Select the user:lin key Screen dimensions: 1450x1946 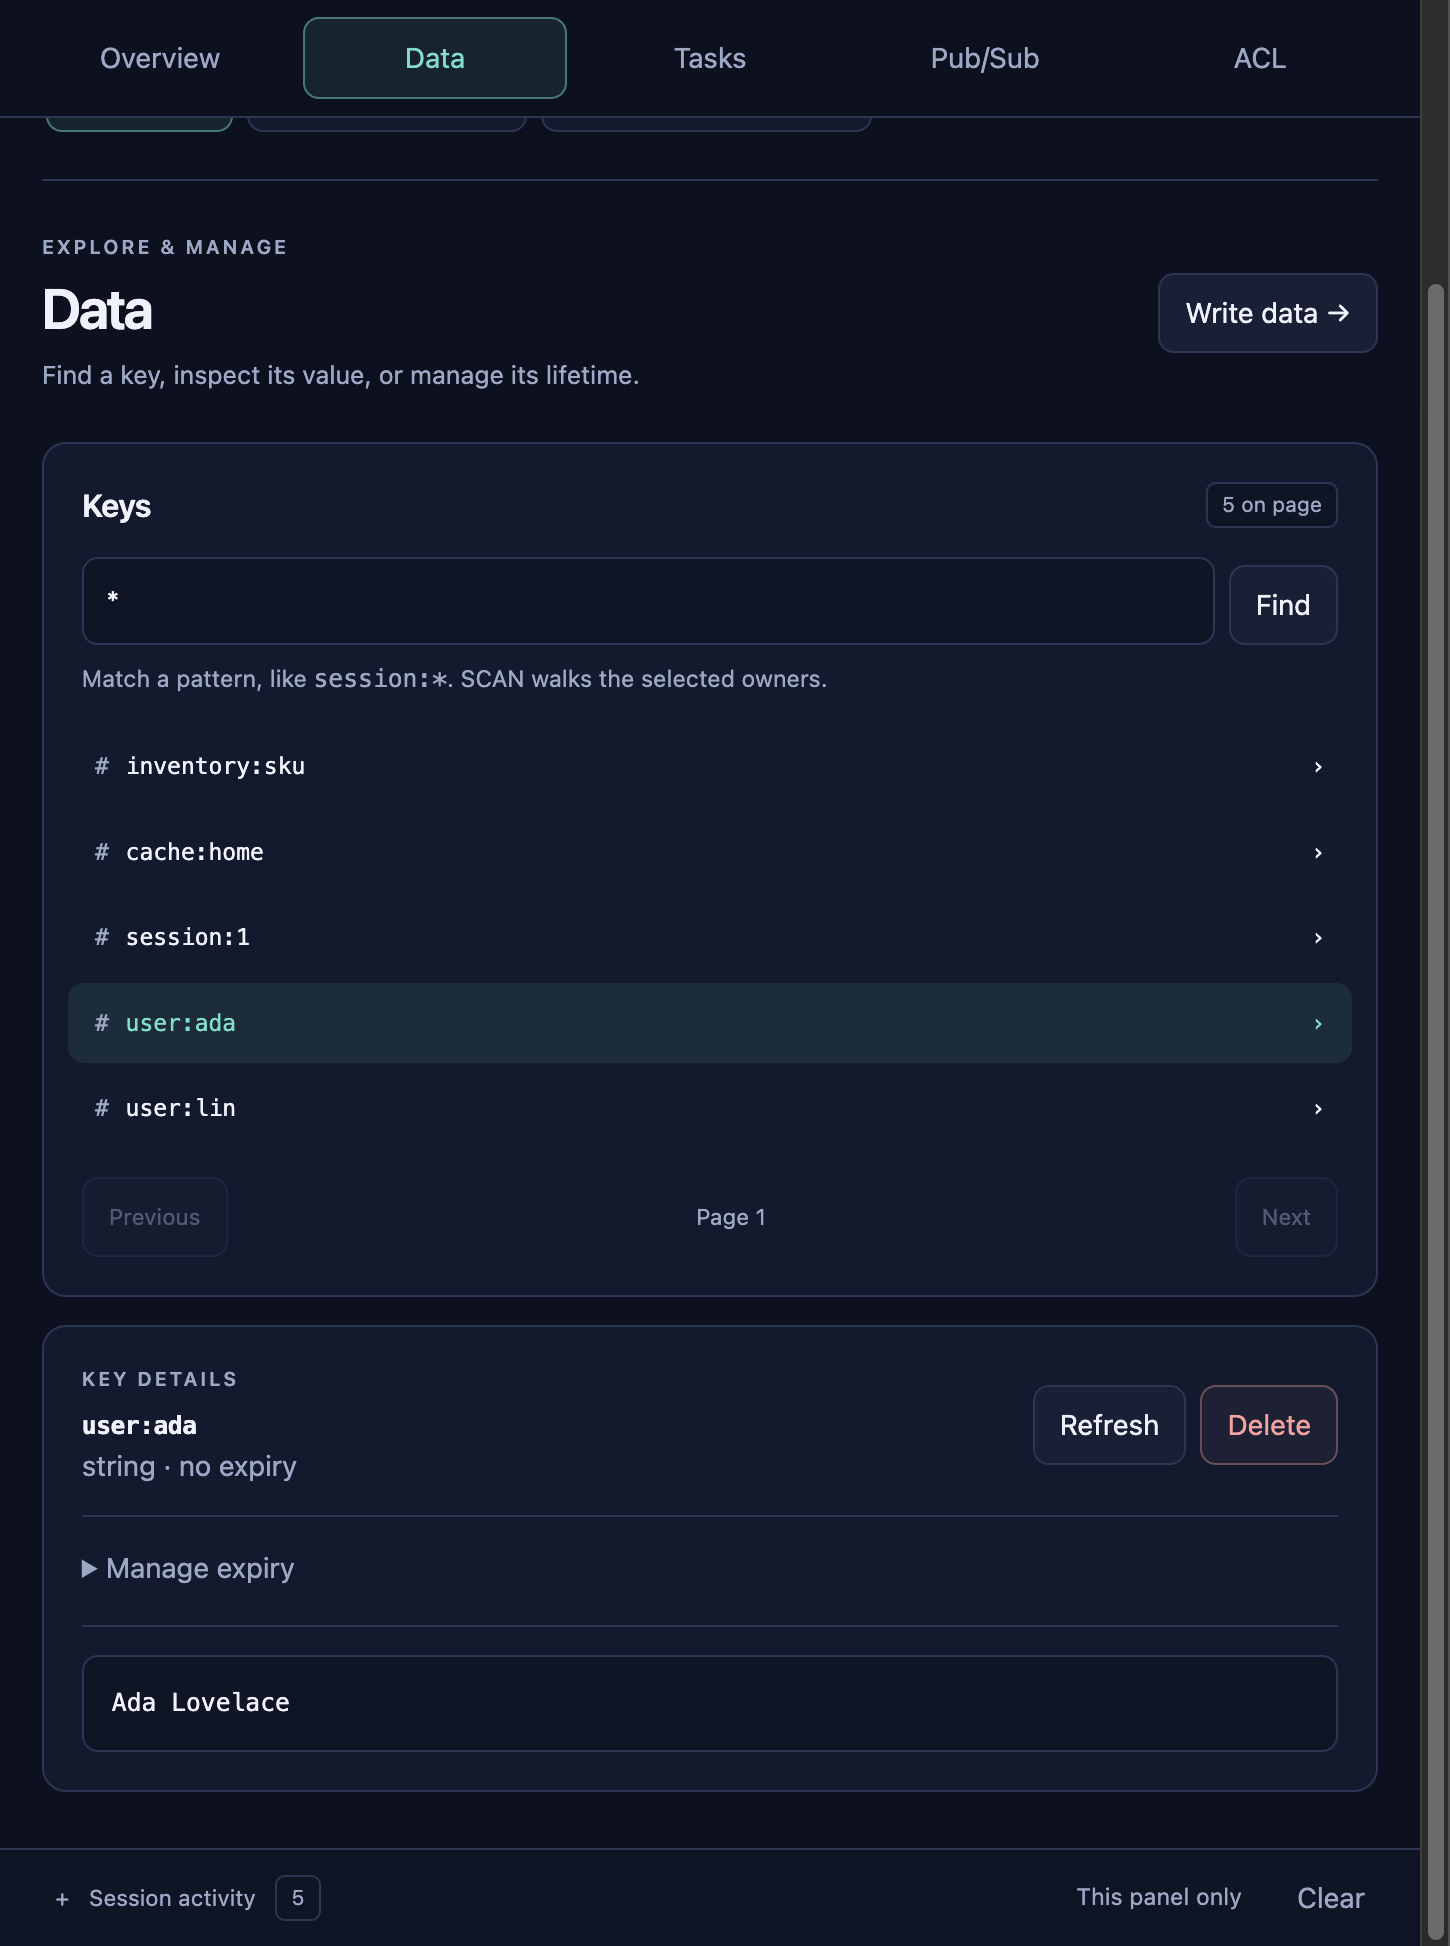[710, 1108]
